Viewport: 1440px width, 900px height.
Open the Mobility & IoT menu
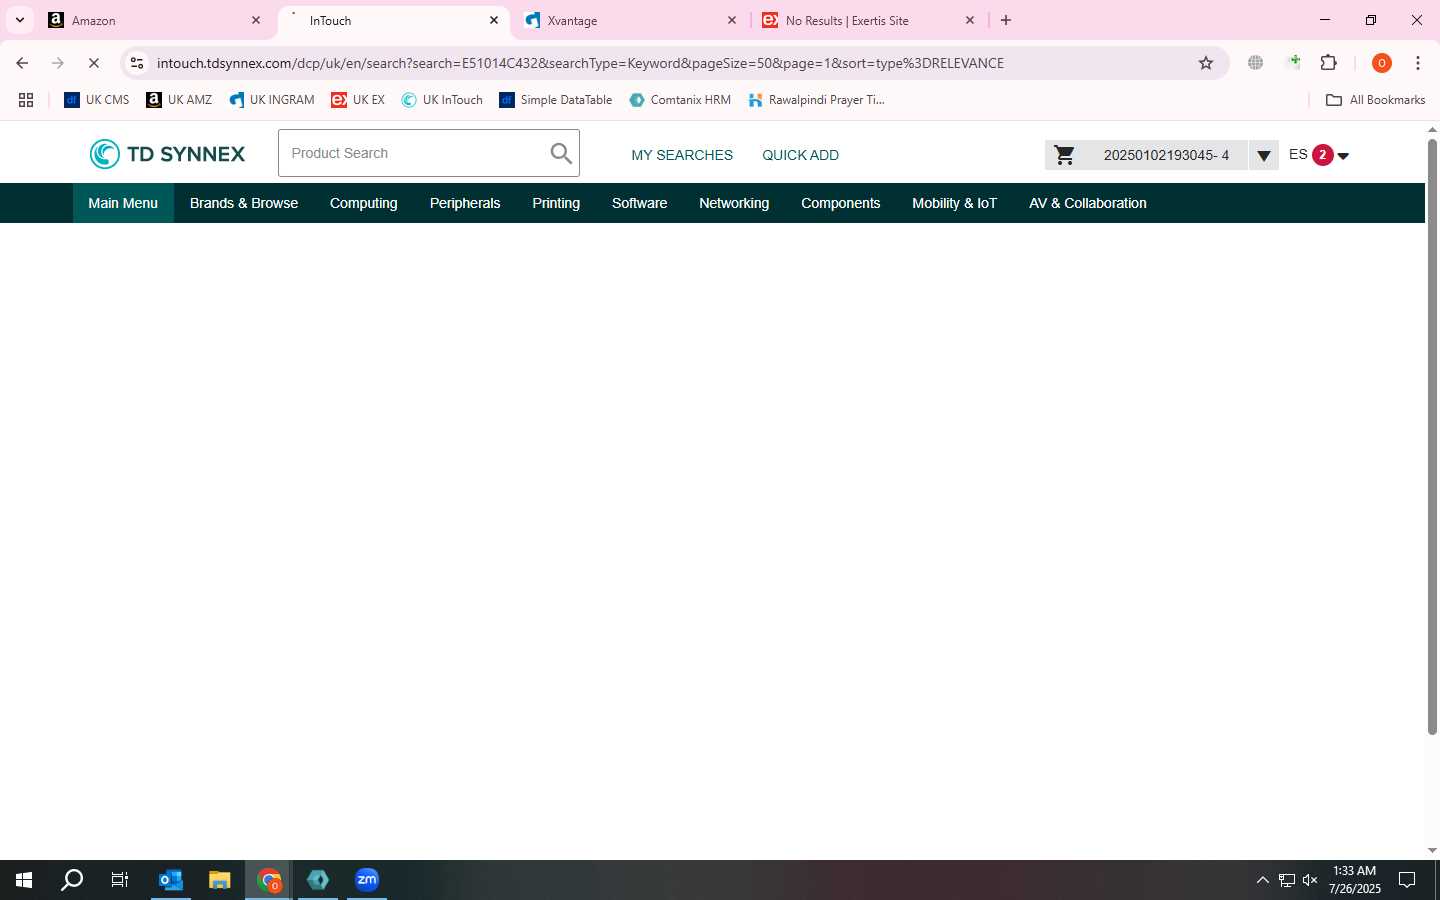click(955, 203)
